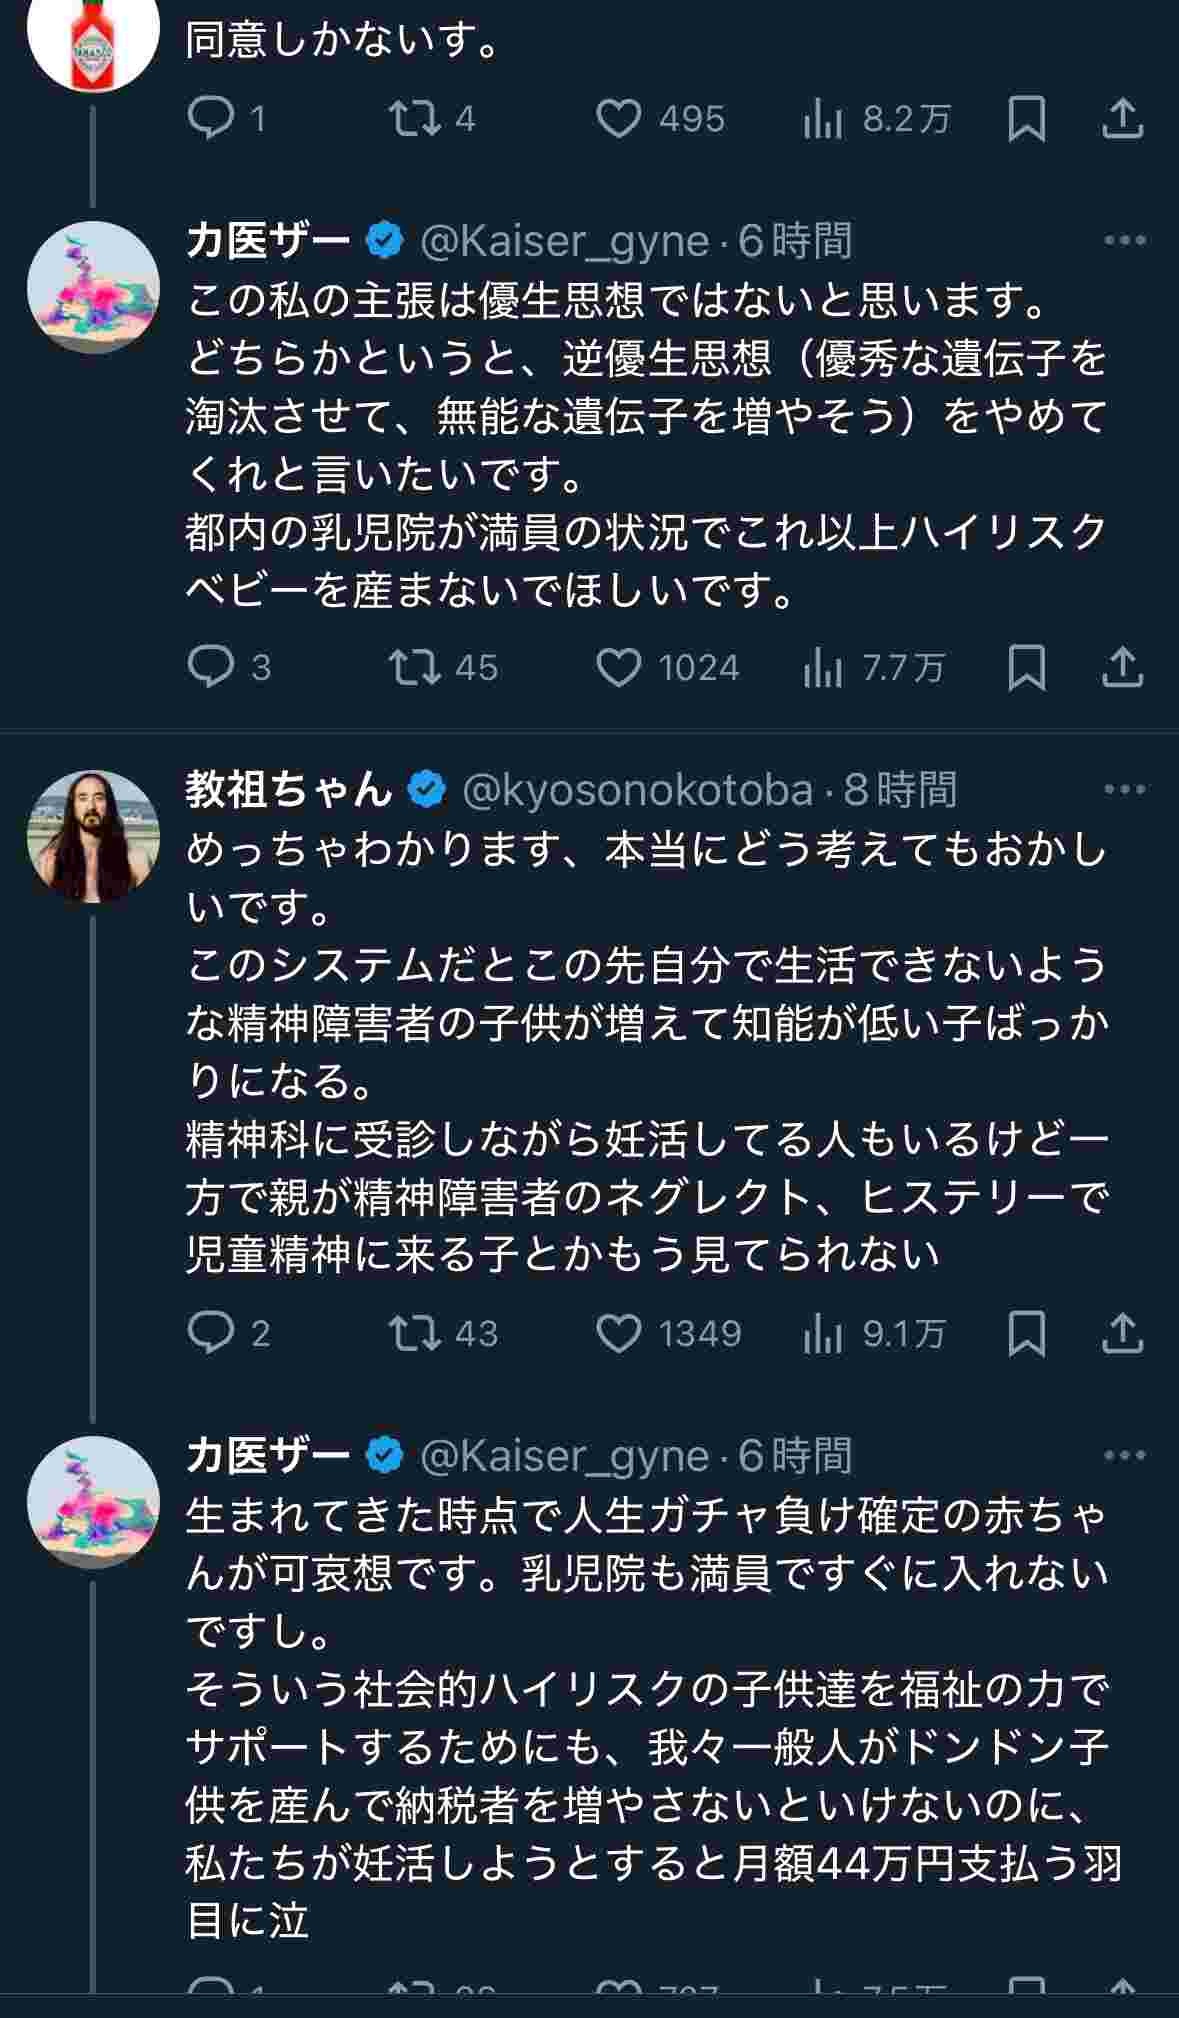Screen dimensions: 1179x2018
Task: Bookmark 教祖ちゃん's tweet
Action: click(x=1026, y=1333)
